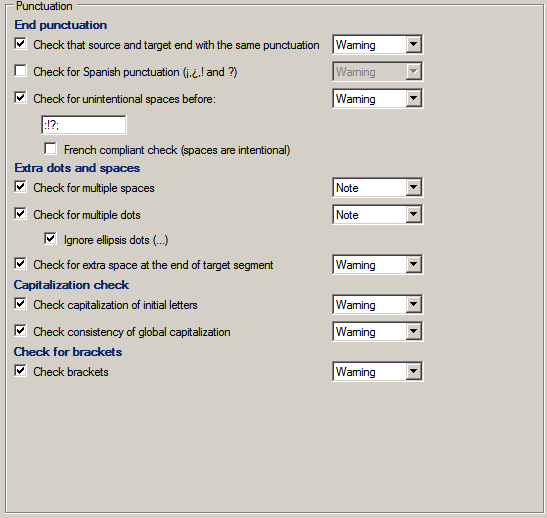Open severity dropdown for same end punctuation
Image resolution: width=547 pixels, height=518 pixels.
[x=377, y=45]
